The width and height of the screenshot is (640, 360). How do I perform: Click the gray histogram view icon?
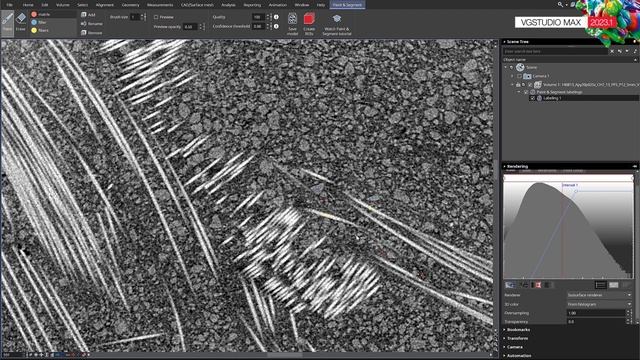[613, 285]
